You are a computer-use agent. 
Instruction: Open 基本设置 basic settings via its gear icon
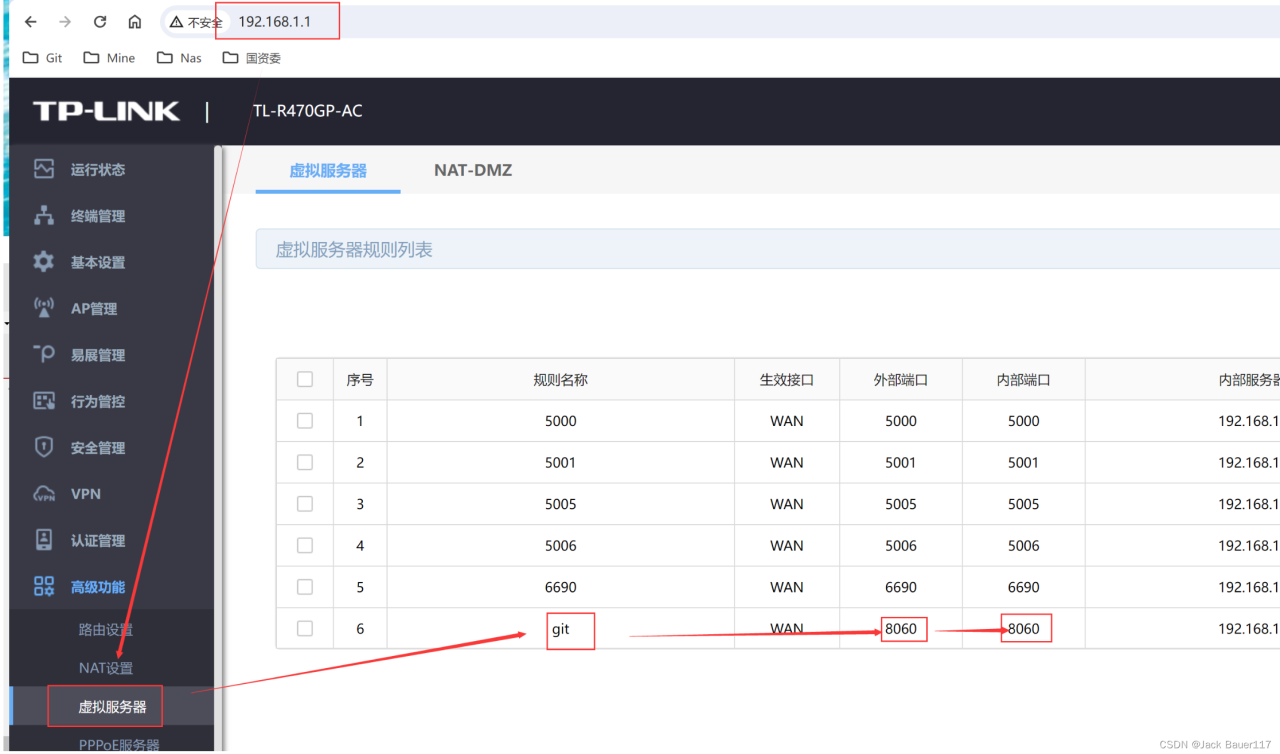43,262
